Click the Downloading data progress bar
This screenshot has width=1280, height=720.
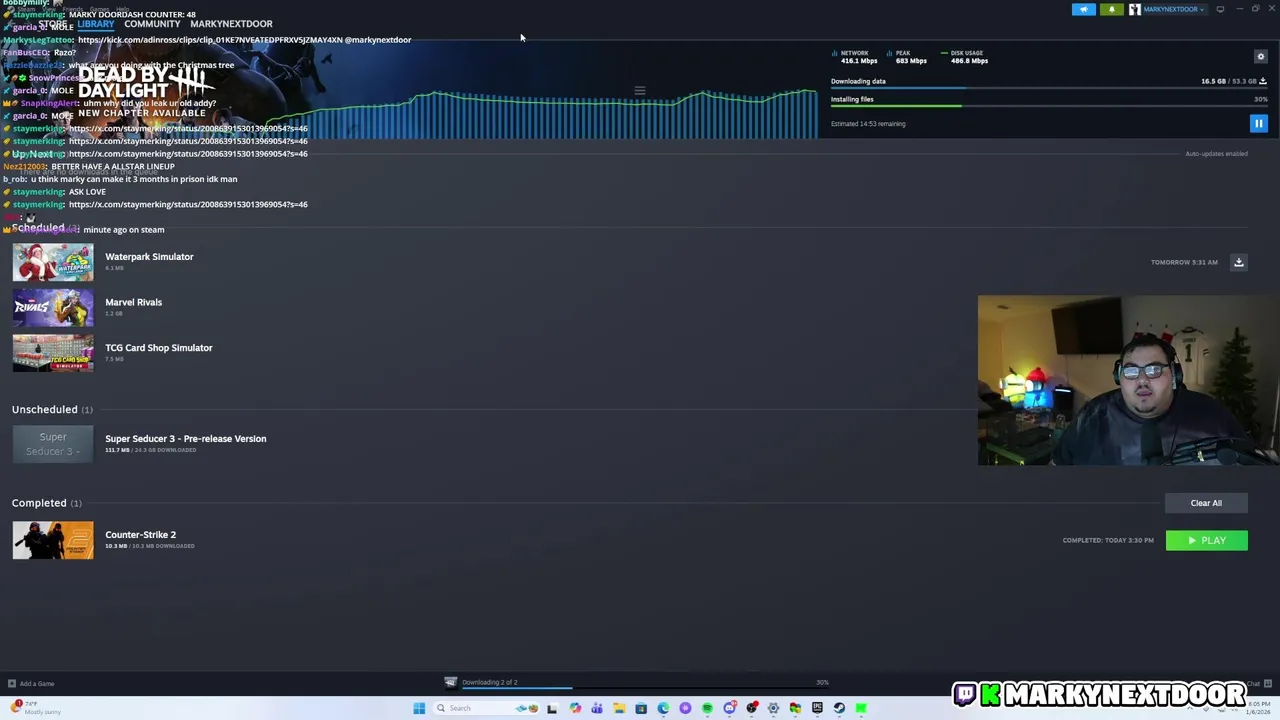click(x=1049, y=89)
